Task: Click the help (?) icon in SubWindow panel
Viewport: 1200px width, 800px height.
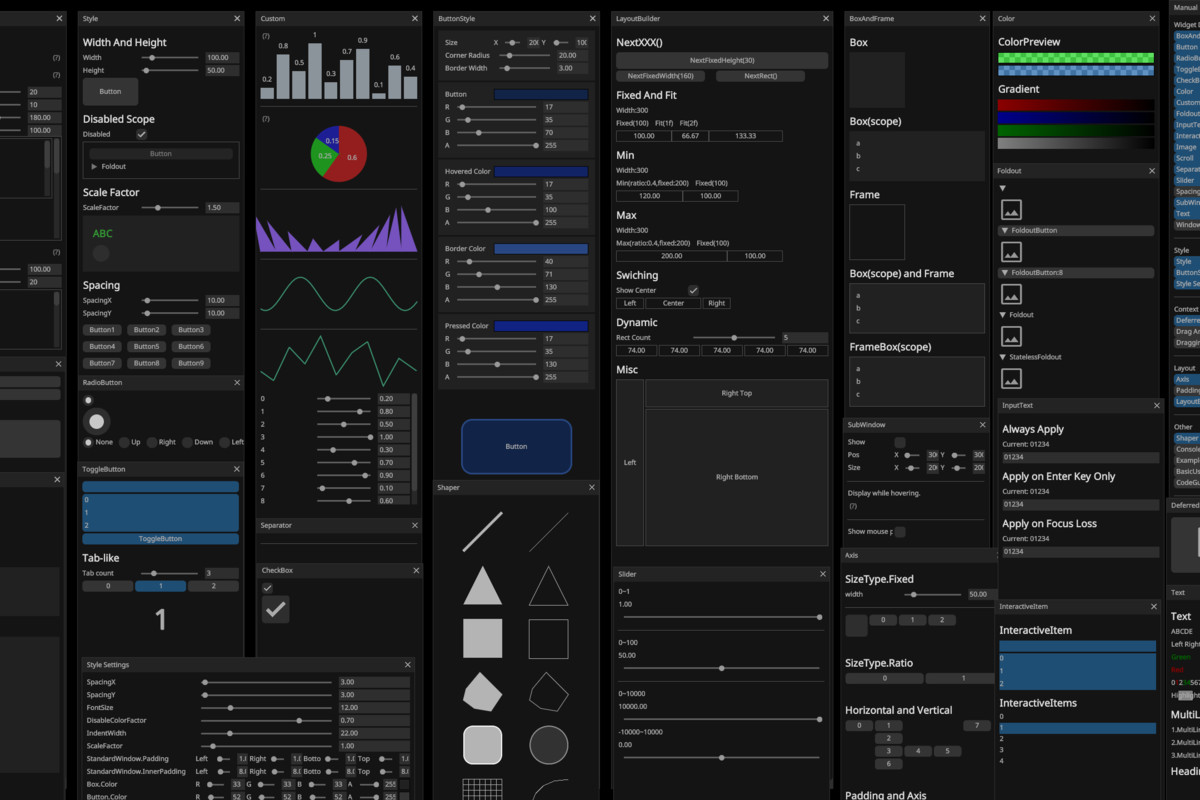Action: pos(852,506)
